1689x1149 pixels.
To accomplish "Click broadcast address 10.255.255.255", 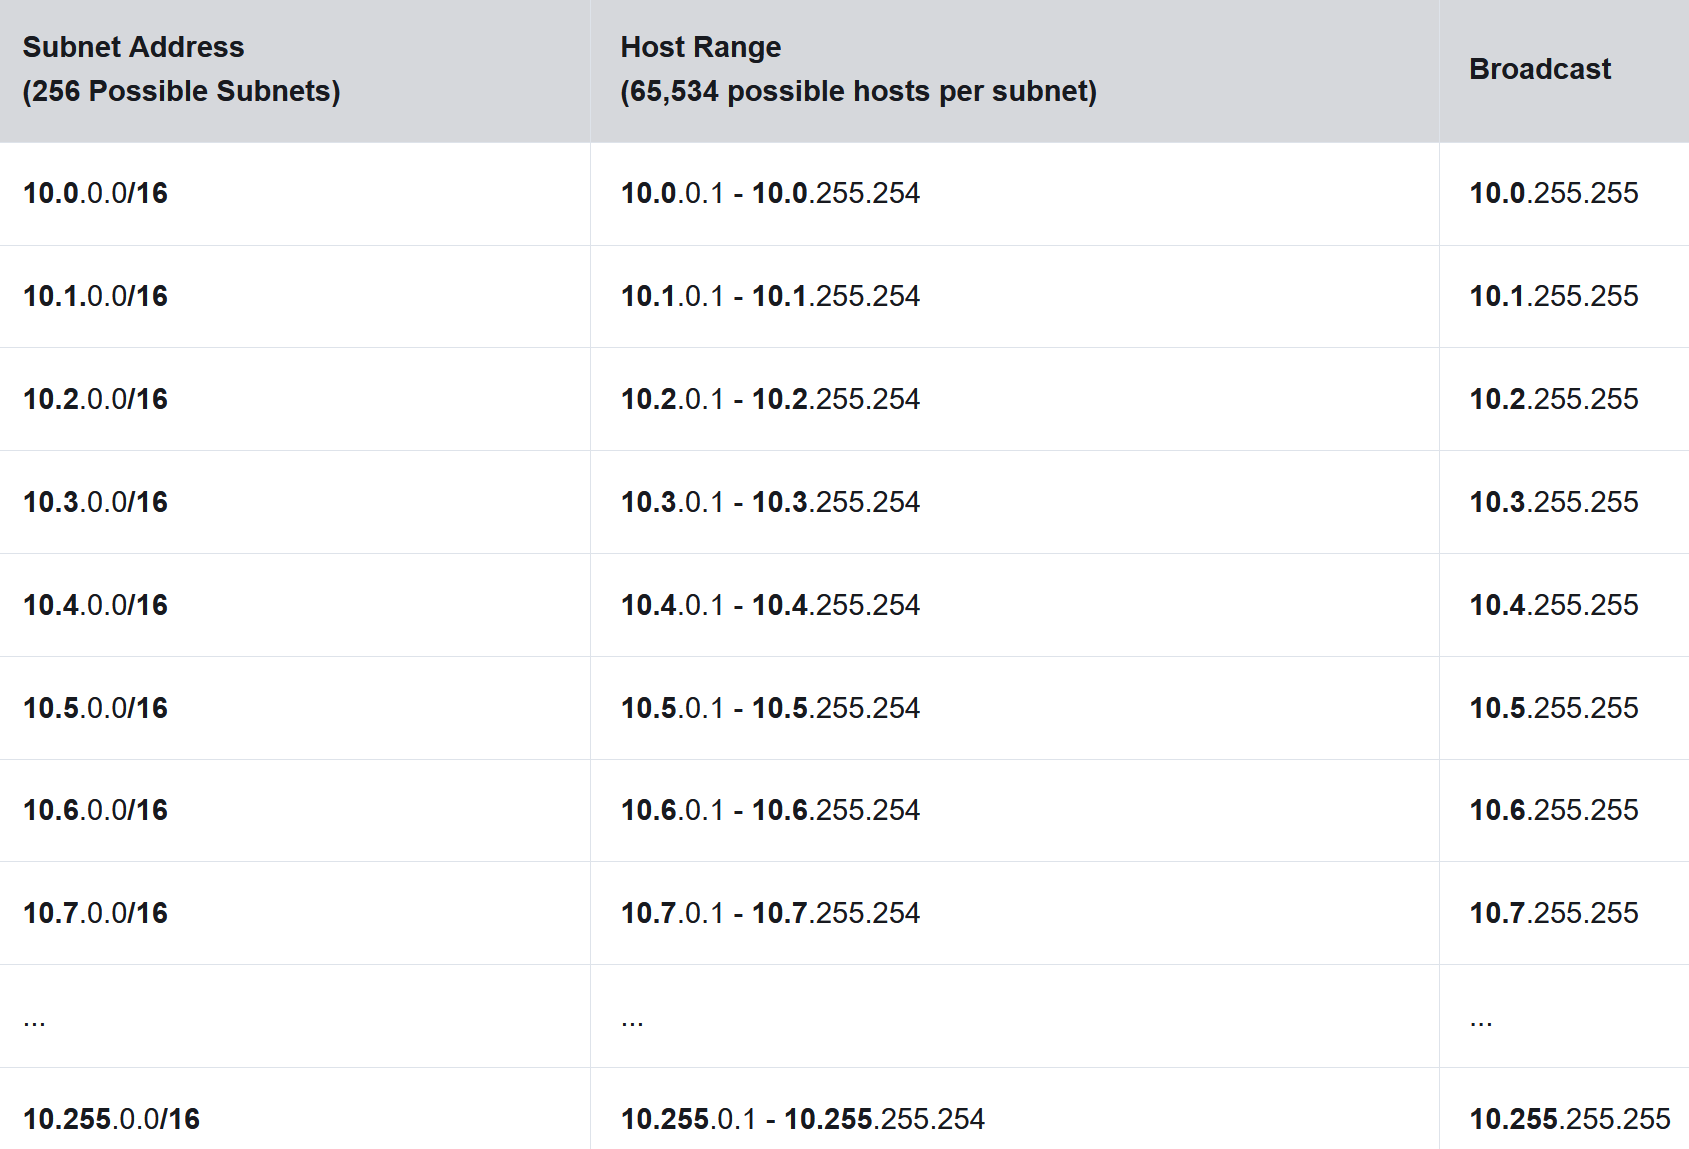I will [x=1569, y=1119].
